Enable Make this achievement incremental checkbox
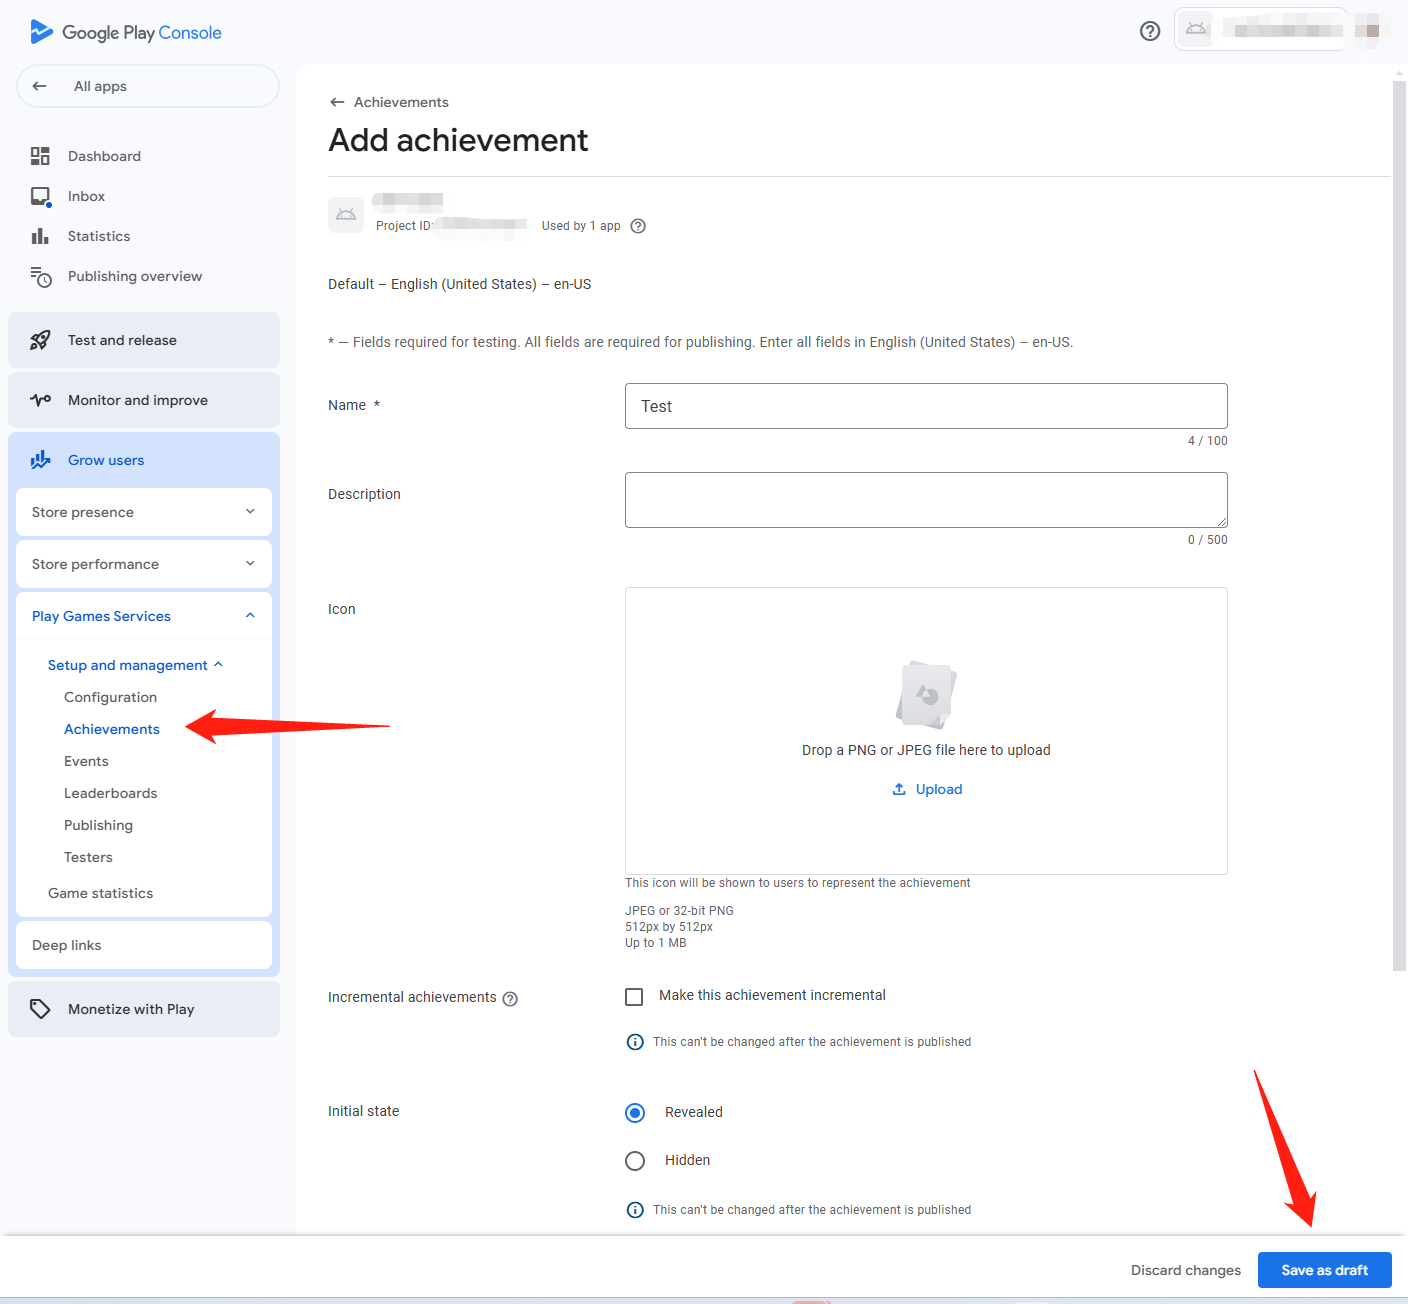This screenshot has height=1304, width=1408. point(634,997)
